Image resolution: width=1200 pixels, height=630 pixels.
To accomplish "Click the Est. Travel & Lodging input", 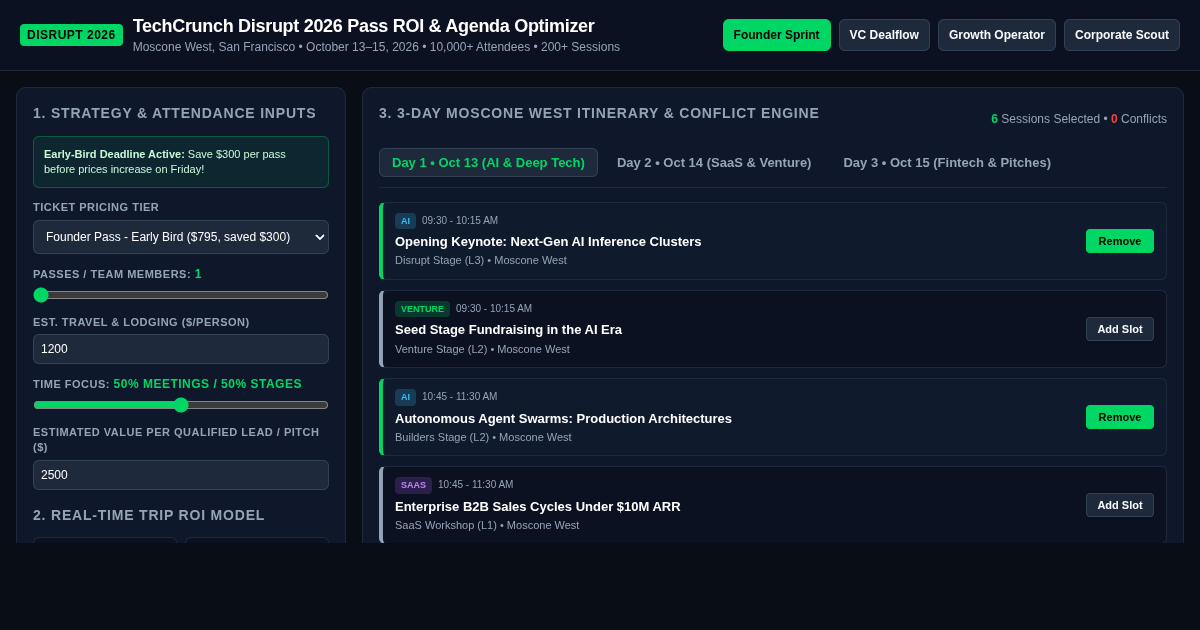I will (x=181, y=349).
